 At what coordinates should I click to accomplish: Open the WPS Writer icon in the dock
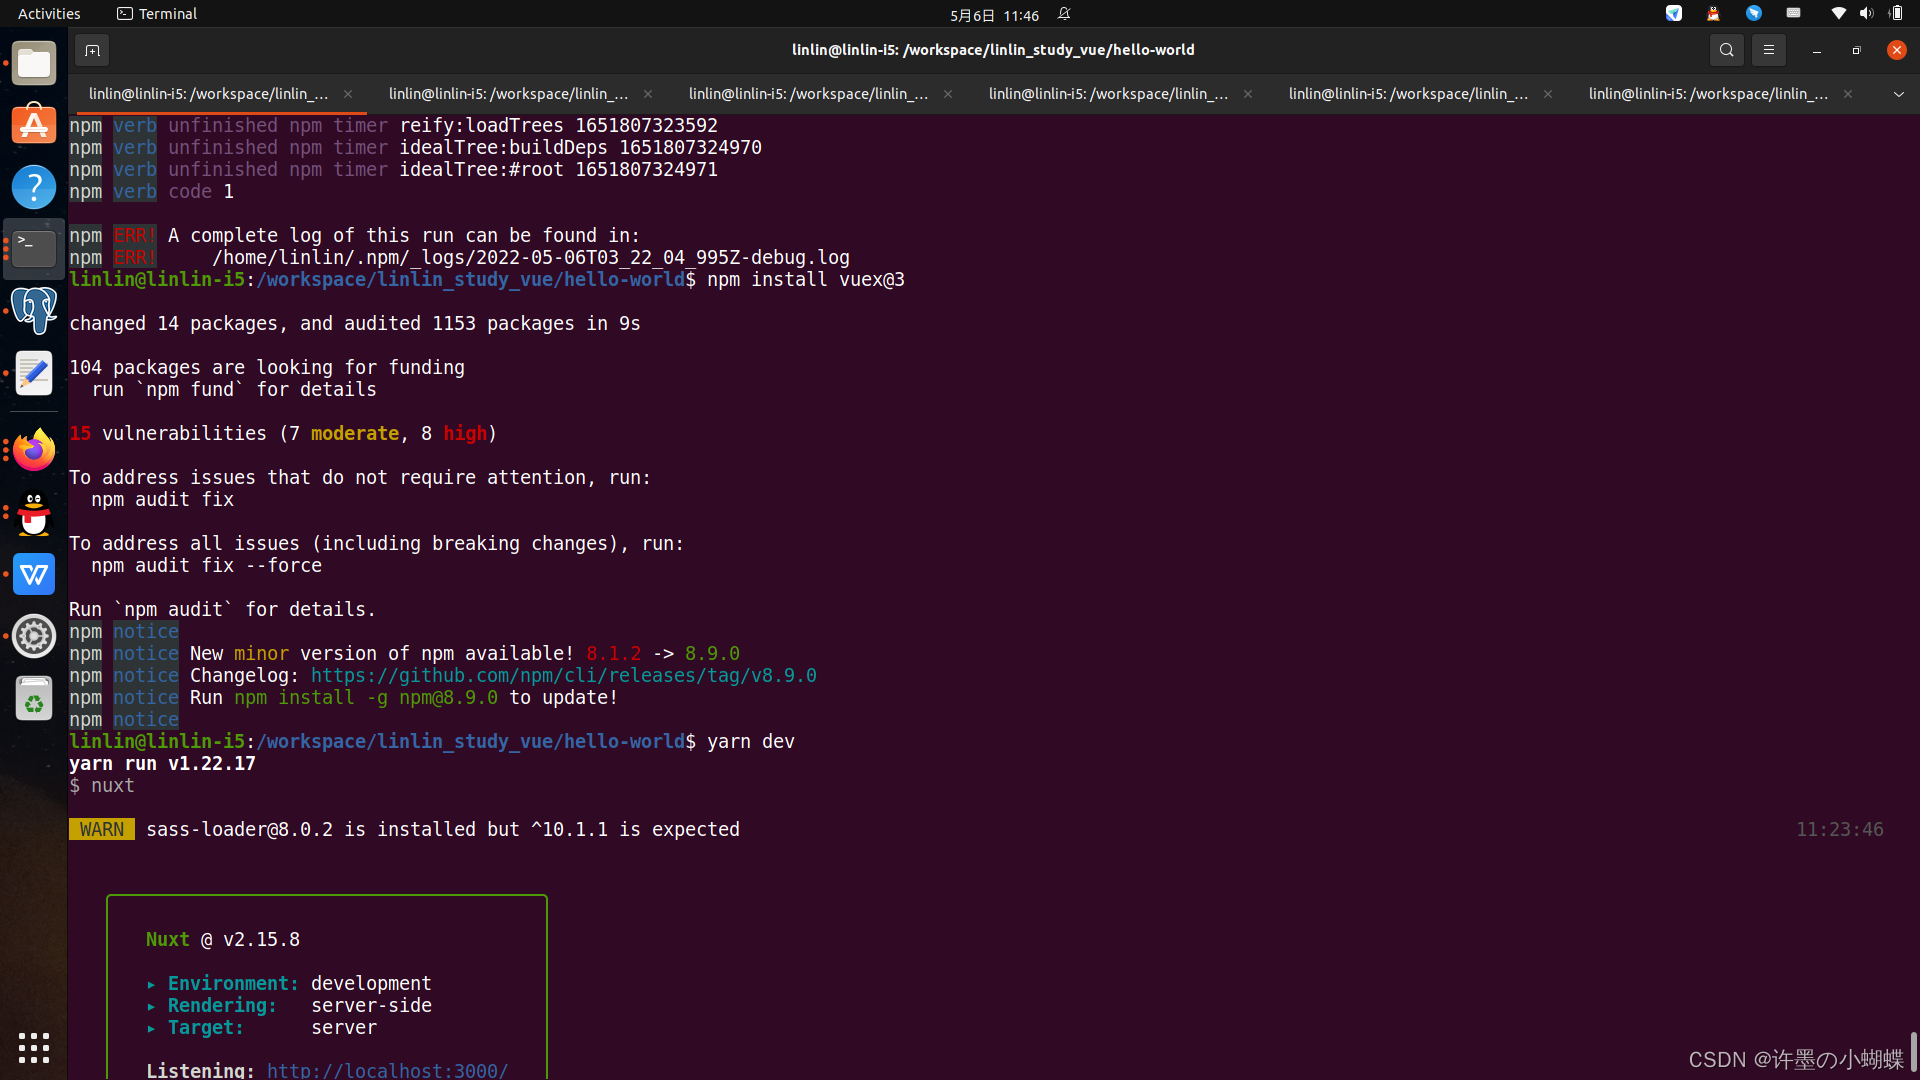tap(34, 574)
